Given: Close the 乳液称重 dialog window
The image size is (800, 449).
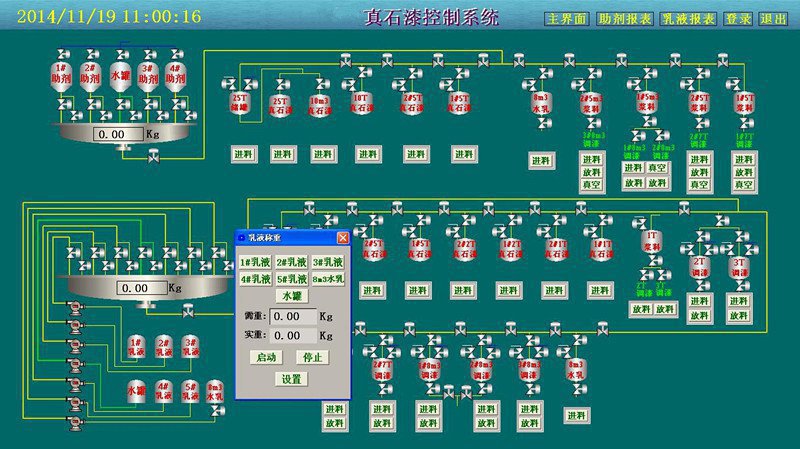Looking at the screenshot, I should pyautogui.click(x=343, y=238).
